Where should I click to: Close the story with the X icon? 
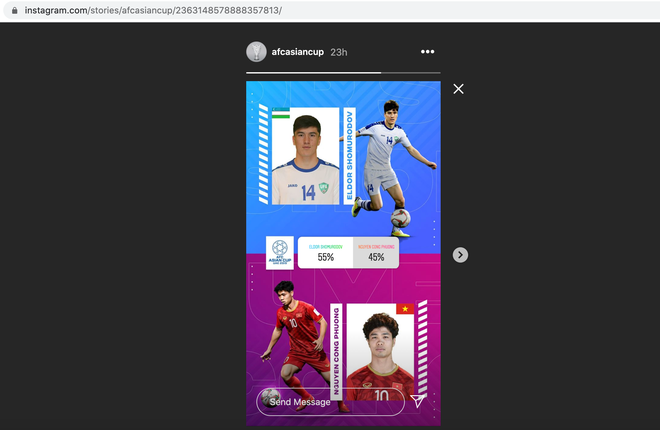point(458,89)
